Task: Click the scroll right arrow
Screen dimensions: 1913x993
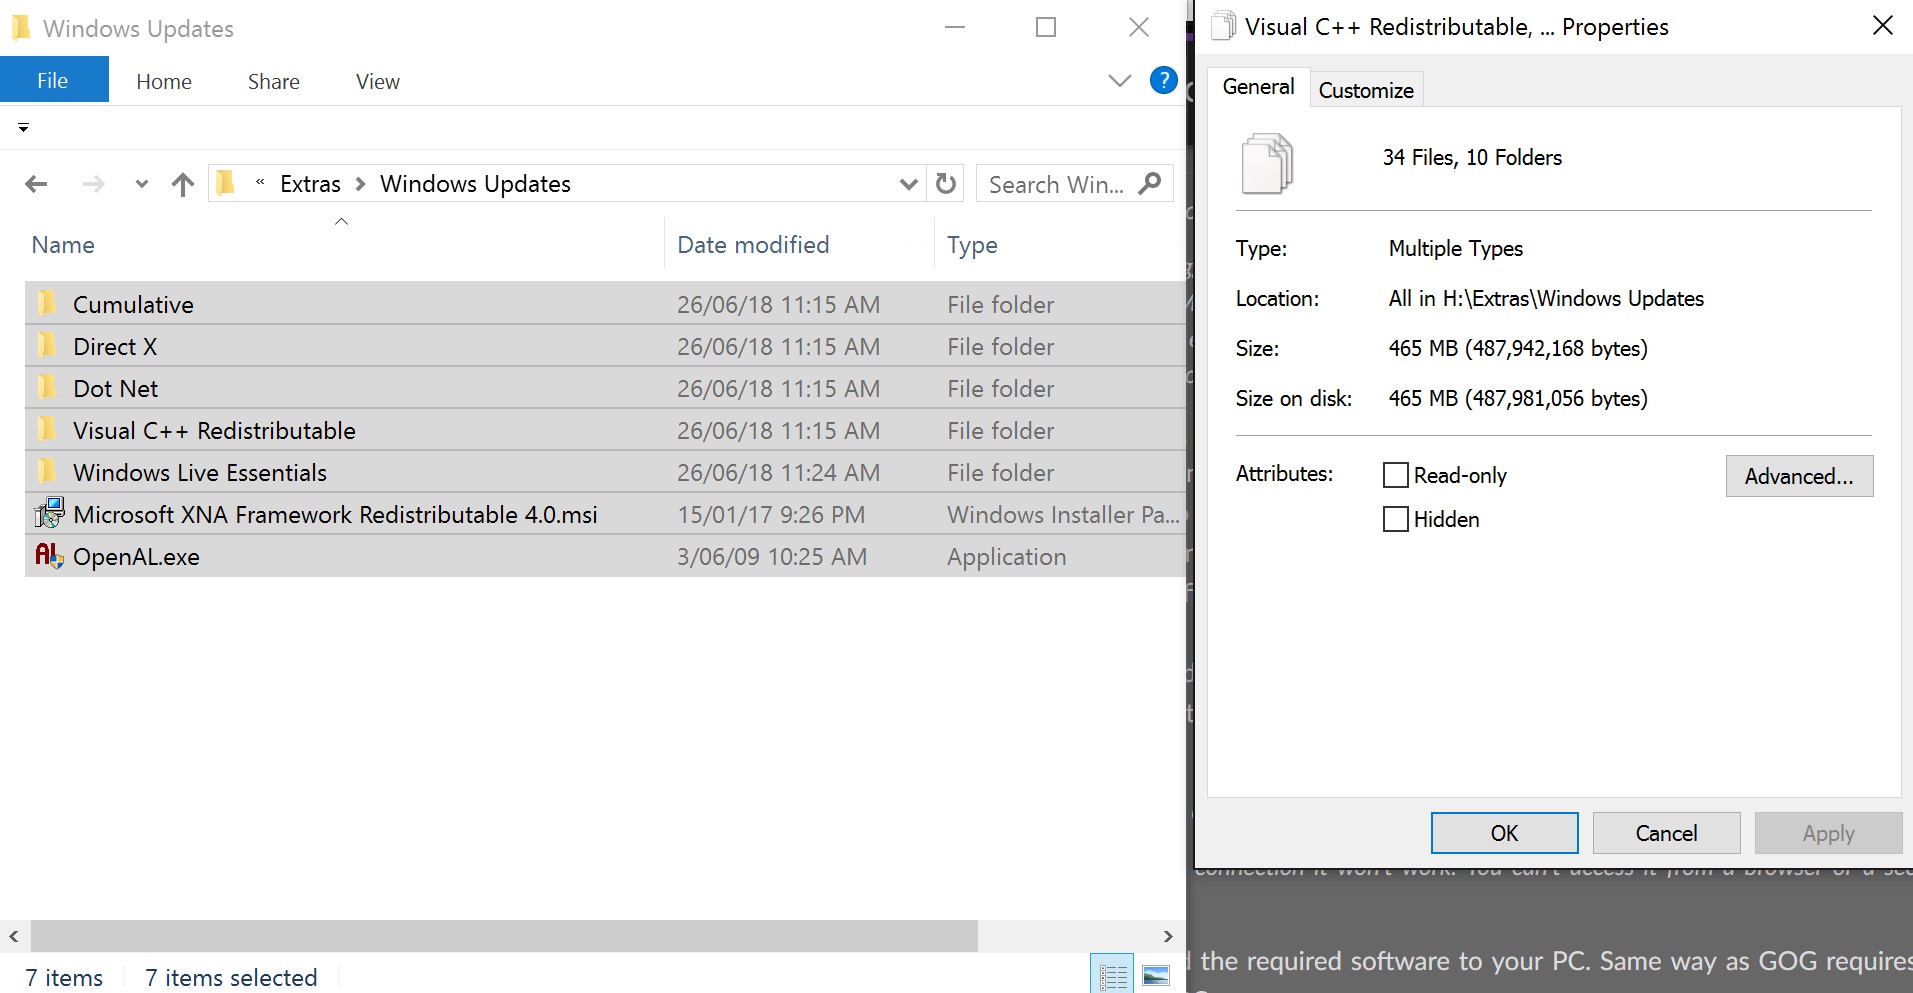Action: (x=1168, y=936)
